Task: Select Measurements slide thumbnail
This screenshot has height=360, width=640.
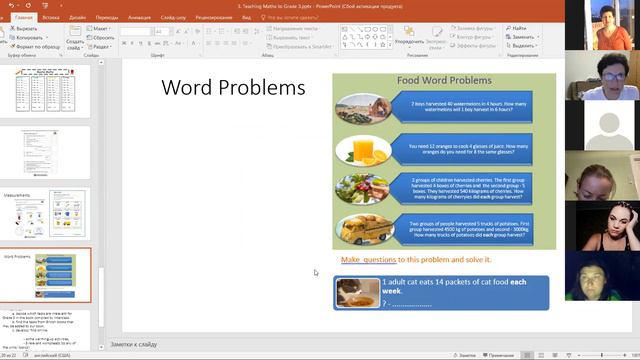Action: [45, 213]
